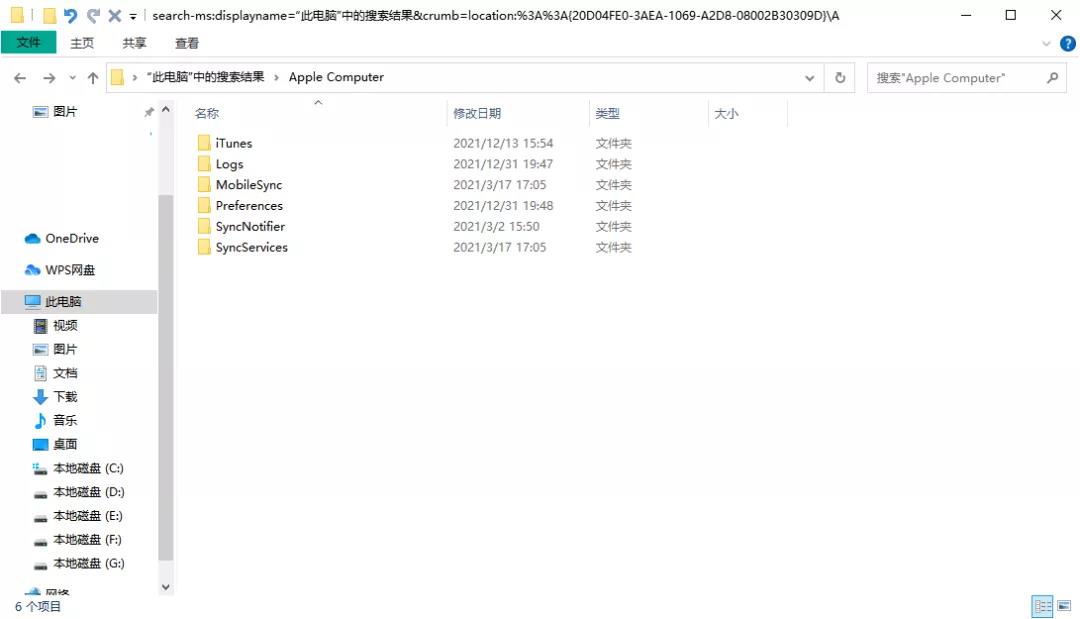This screenshot has height=619, width=1080.
Task: Open the 文件 menu
Action: pos(30,43)
